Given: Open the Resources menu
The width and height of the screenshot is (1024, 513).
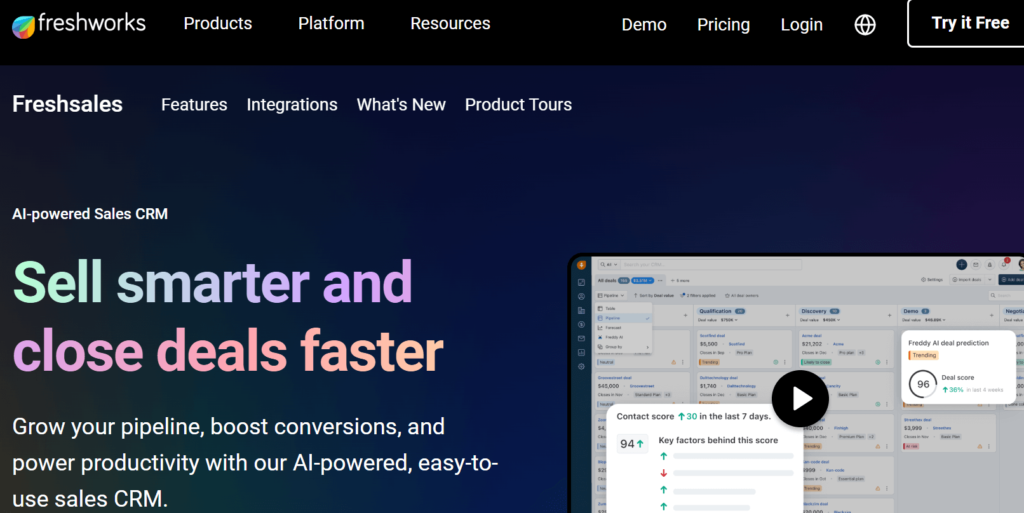Looking at the screenshot, I should point(450,23).
